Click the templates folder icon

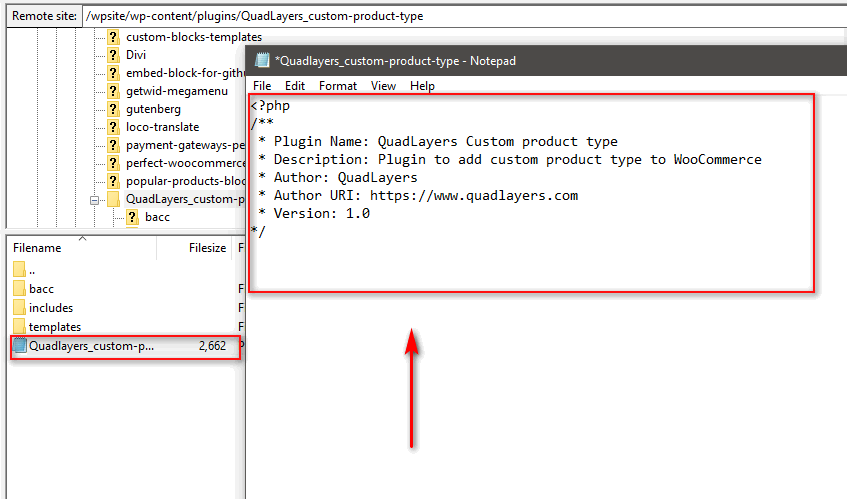click(x=19, y=327)
